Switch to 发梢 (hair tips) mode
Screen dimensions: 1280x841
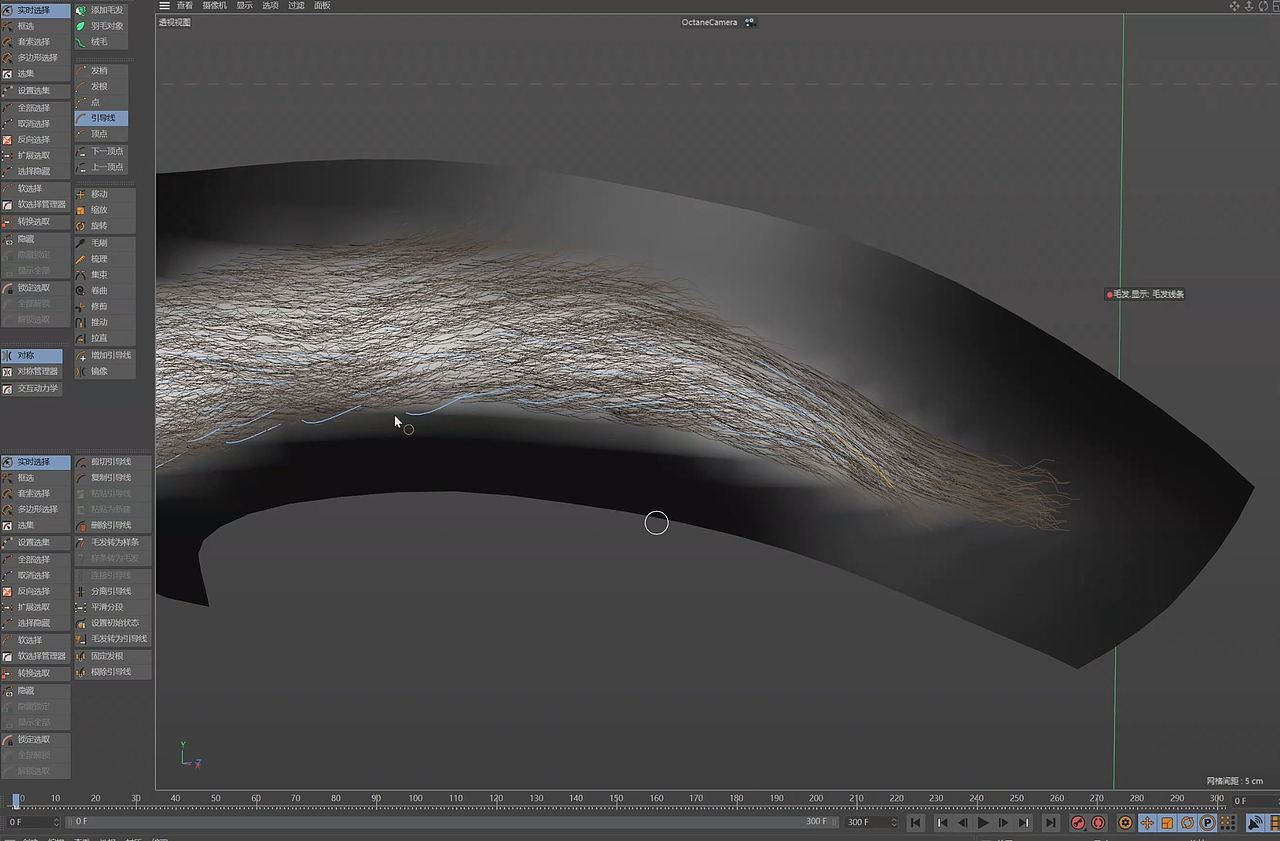click(101, 70)
